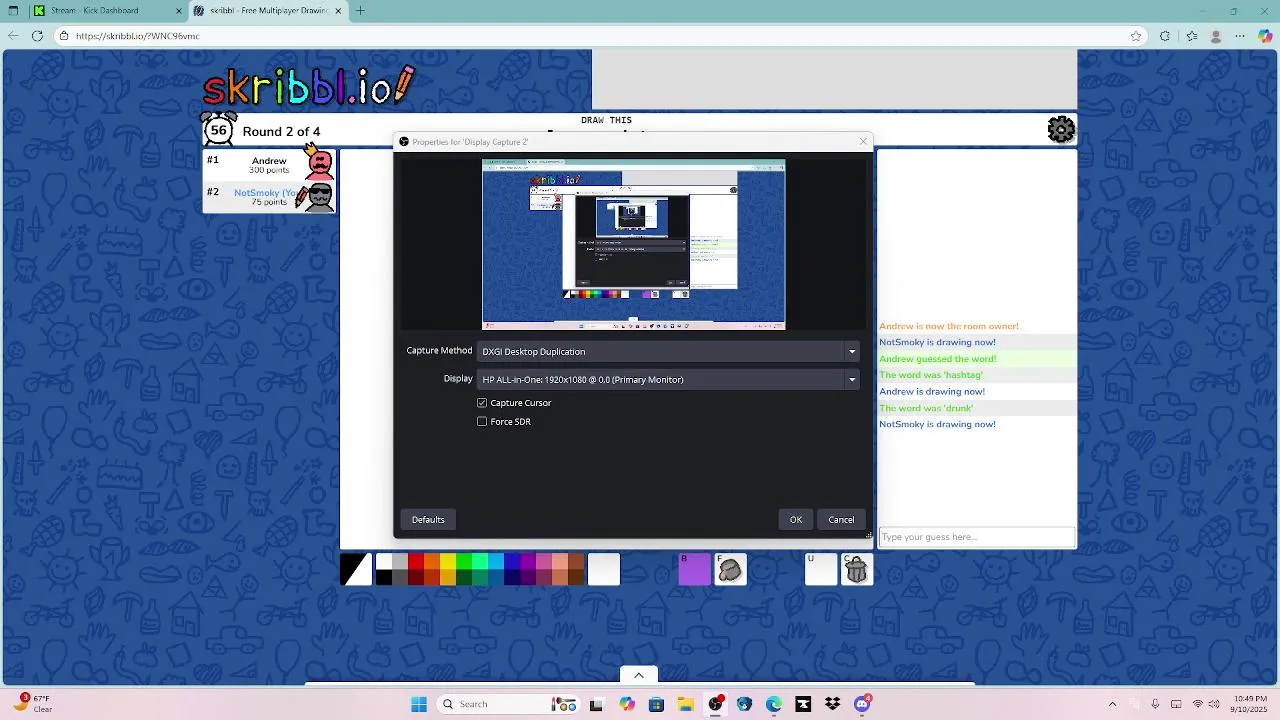Click the Defaults button
This screenshot has width=1280, height=720.
point(428,519)
